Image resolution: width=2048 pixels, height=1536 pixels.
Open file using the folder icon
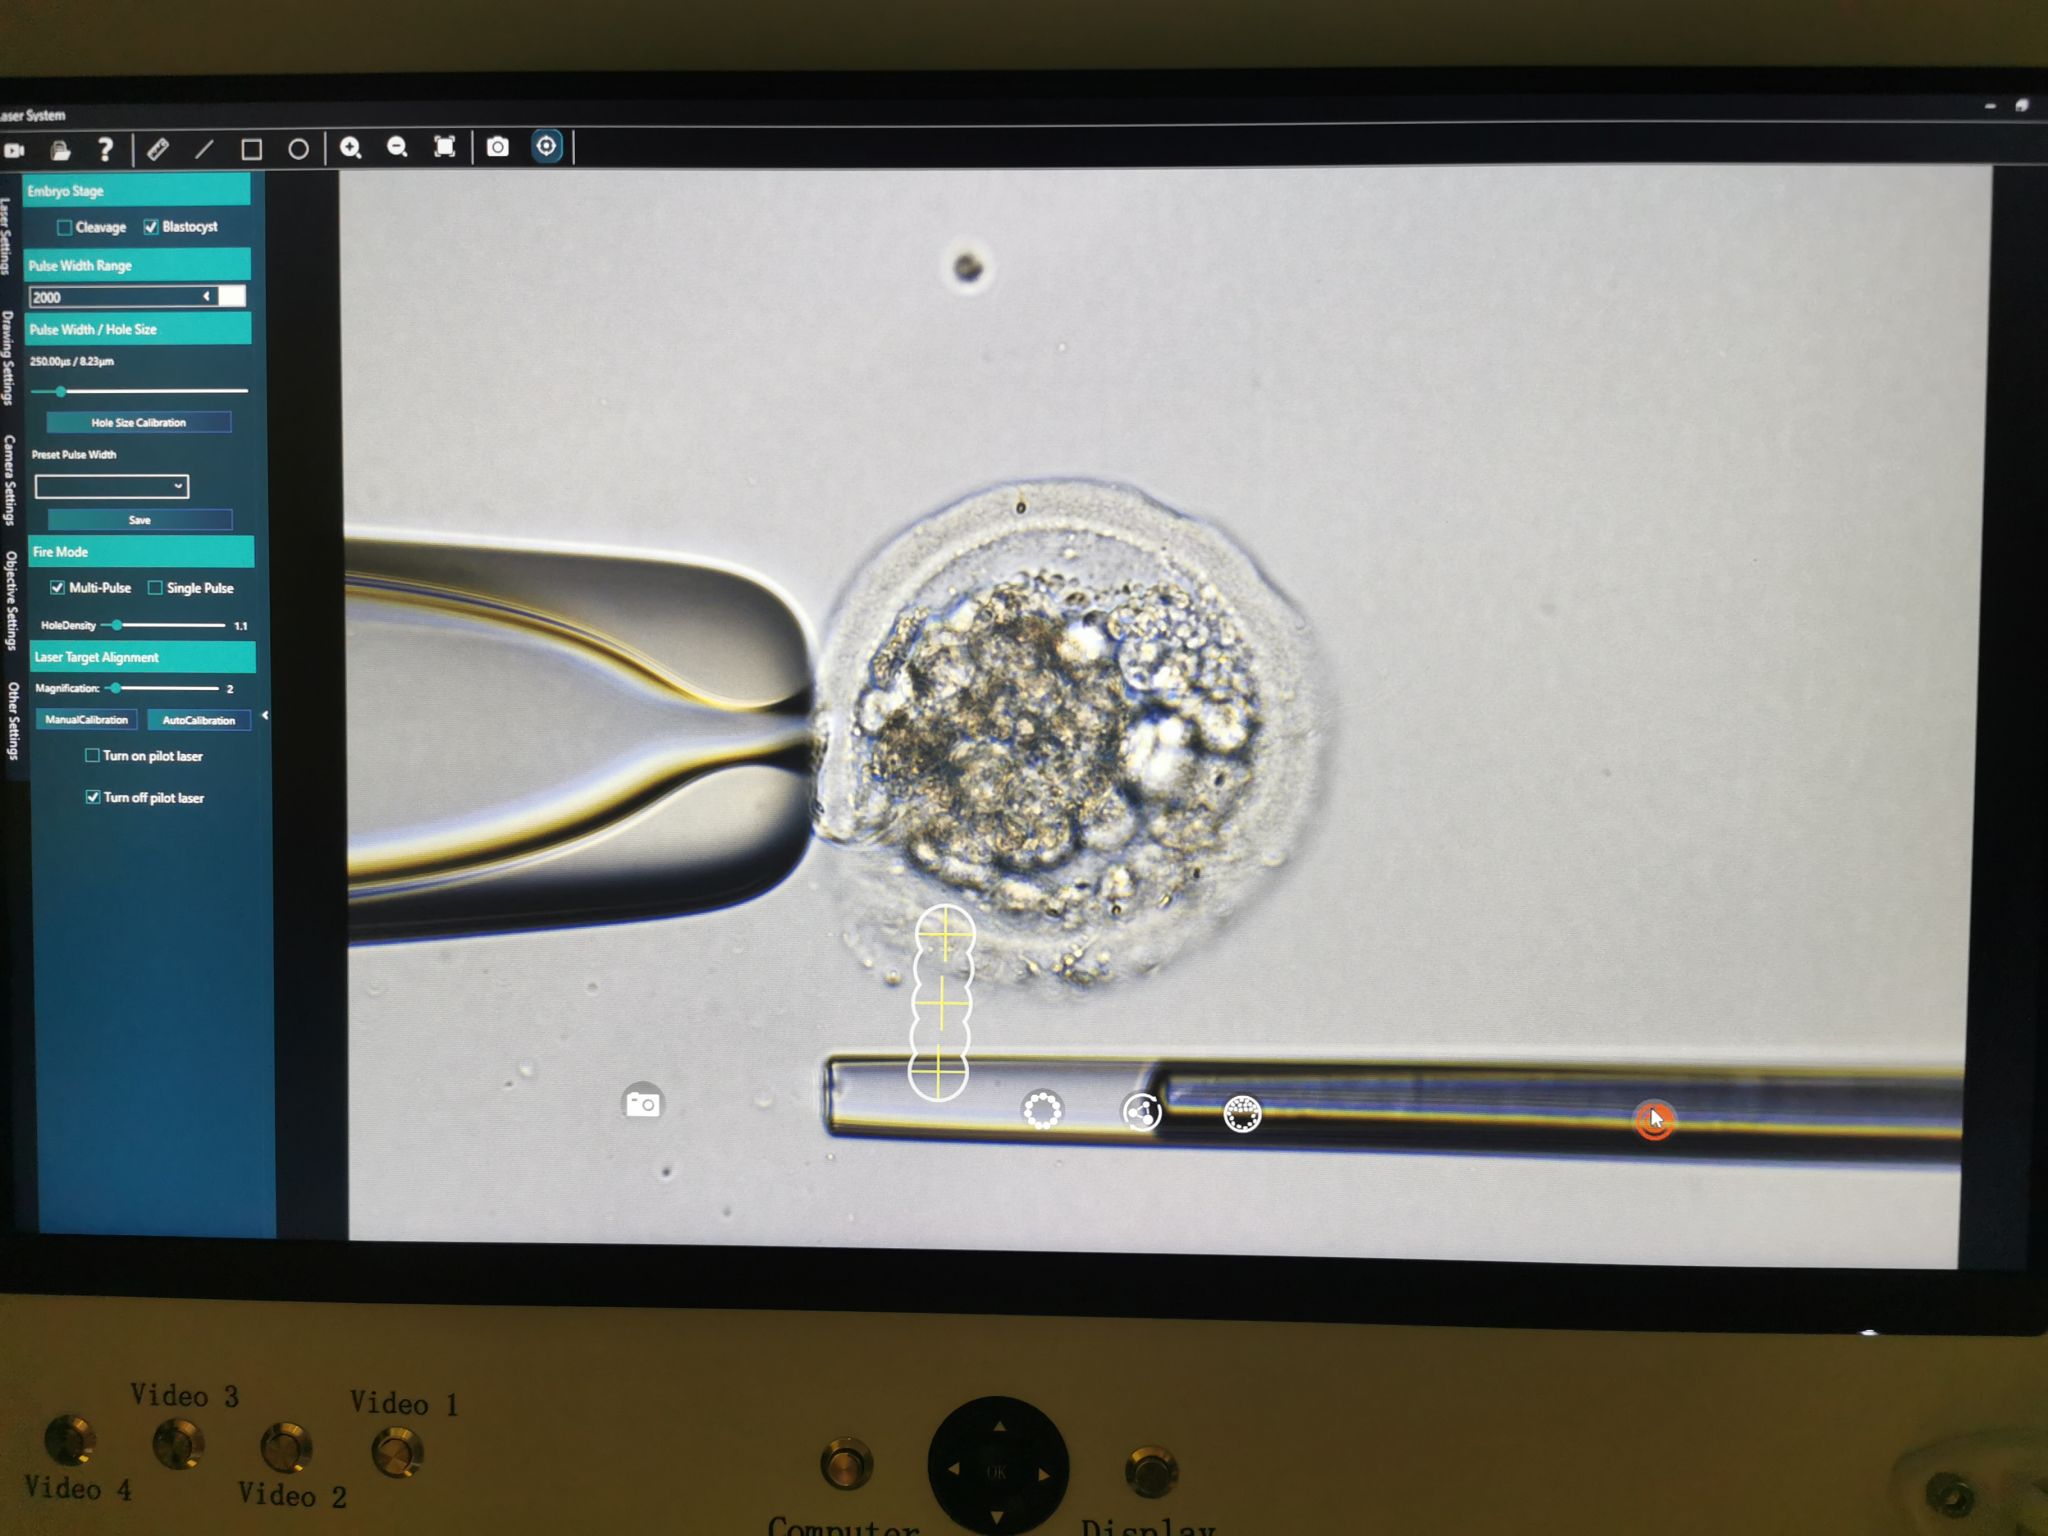pyautogui.click(x=60, y=151)
